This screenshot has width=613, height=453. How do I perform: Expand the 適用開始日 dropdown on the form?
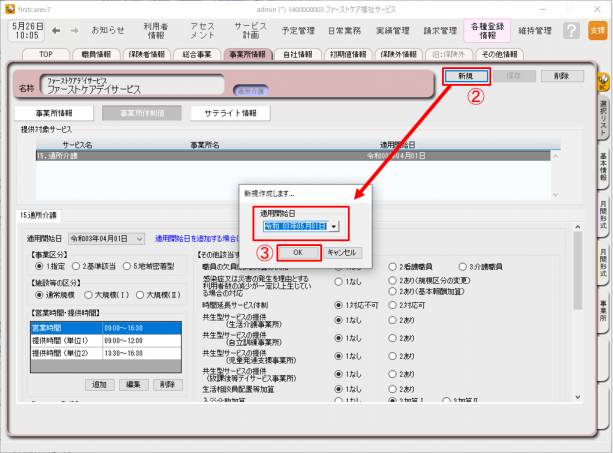click(x=138, y=239)
